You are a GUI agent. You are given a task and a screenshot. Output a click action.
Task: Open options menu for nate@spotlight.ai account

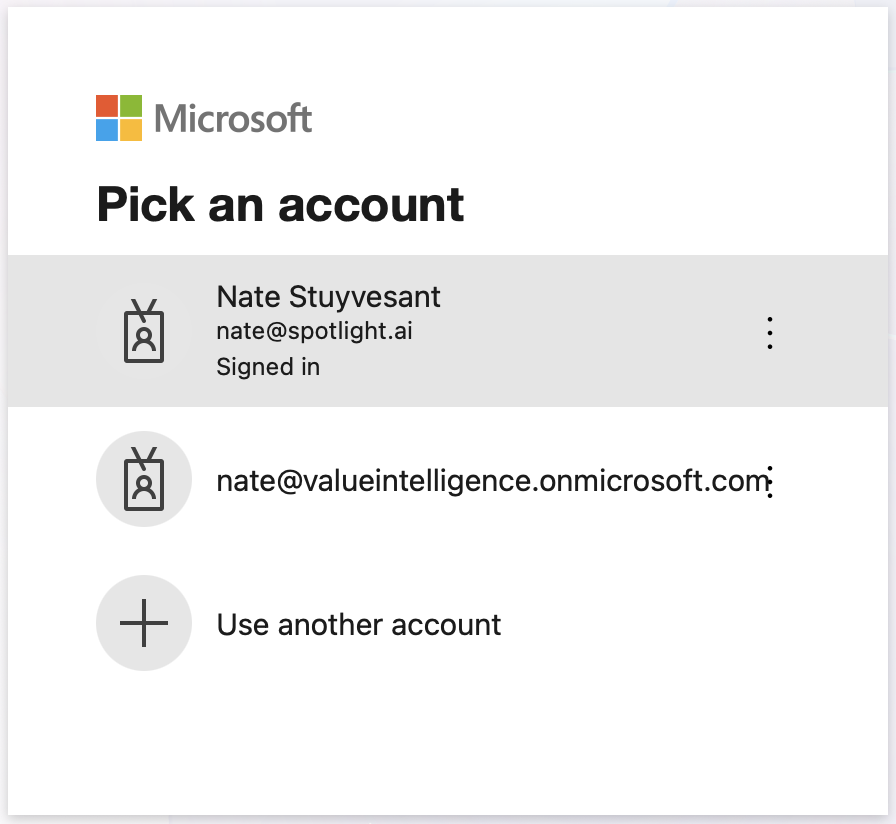click(x=769, y=332)
